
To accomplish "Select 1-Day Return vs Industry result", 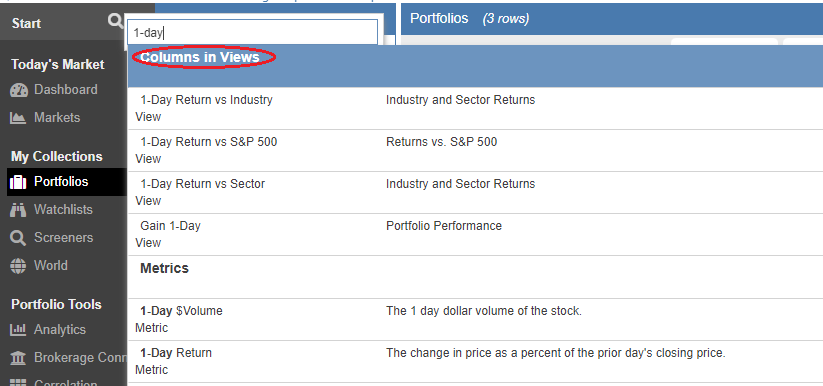I will pos(475,108).
